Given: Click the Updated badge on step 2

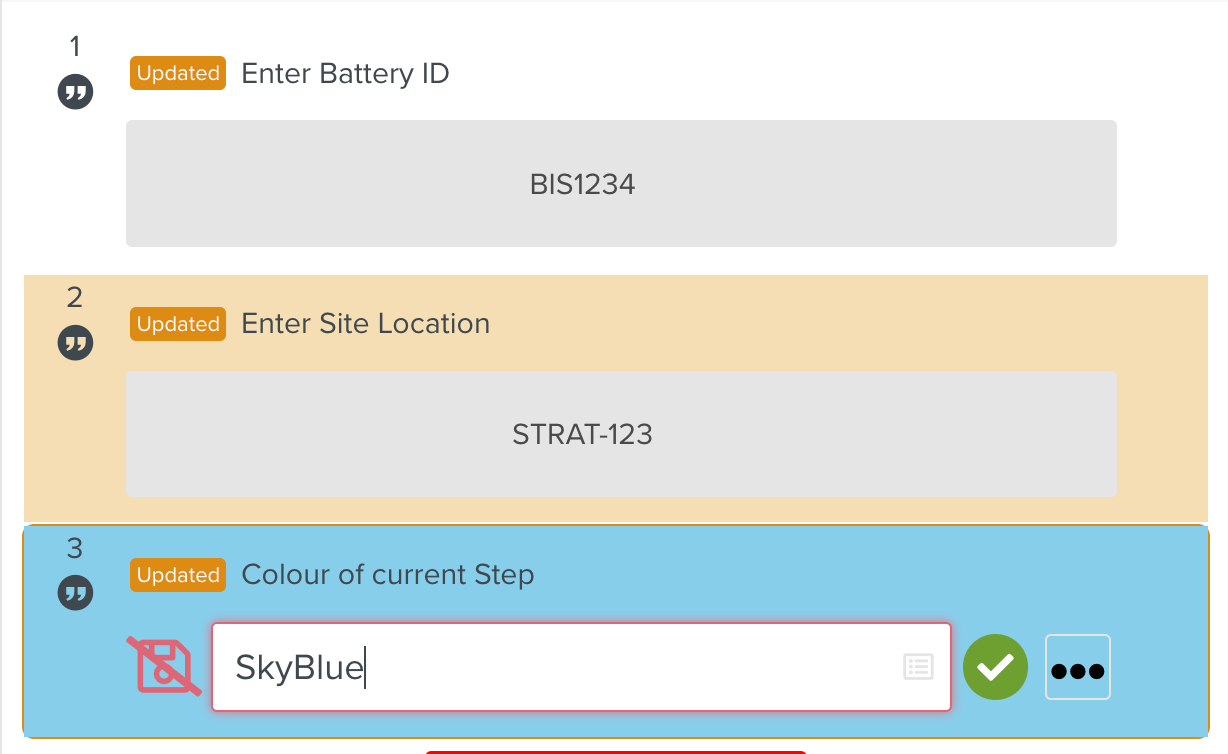Looking at the screenshot, I should (178, 324).
